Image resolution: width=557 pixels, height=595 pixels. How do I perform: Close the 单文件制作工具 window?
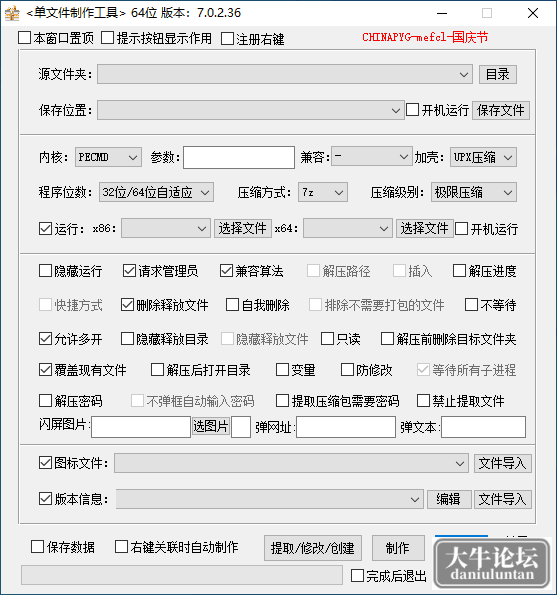click(533, 13)
